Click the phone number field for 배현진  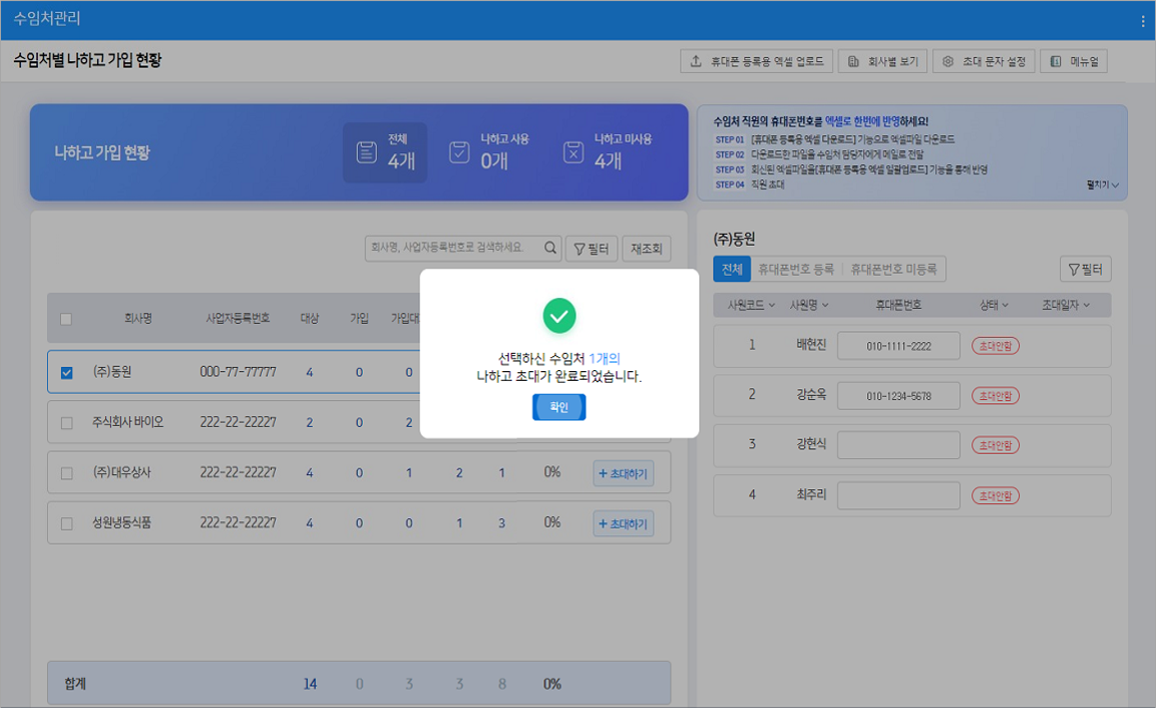(899, 346)
